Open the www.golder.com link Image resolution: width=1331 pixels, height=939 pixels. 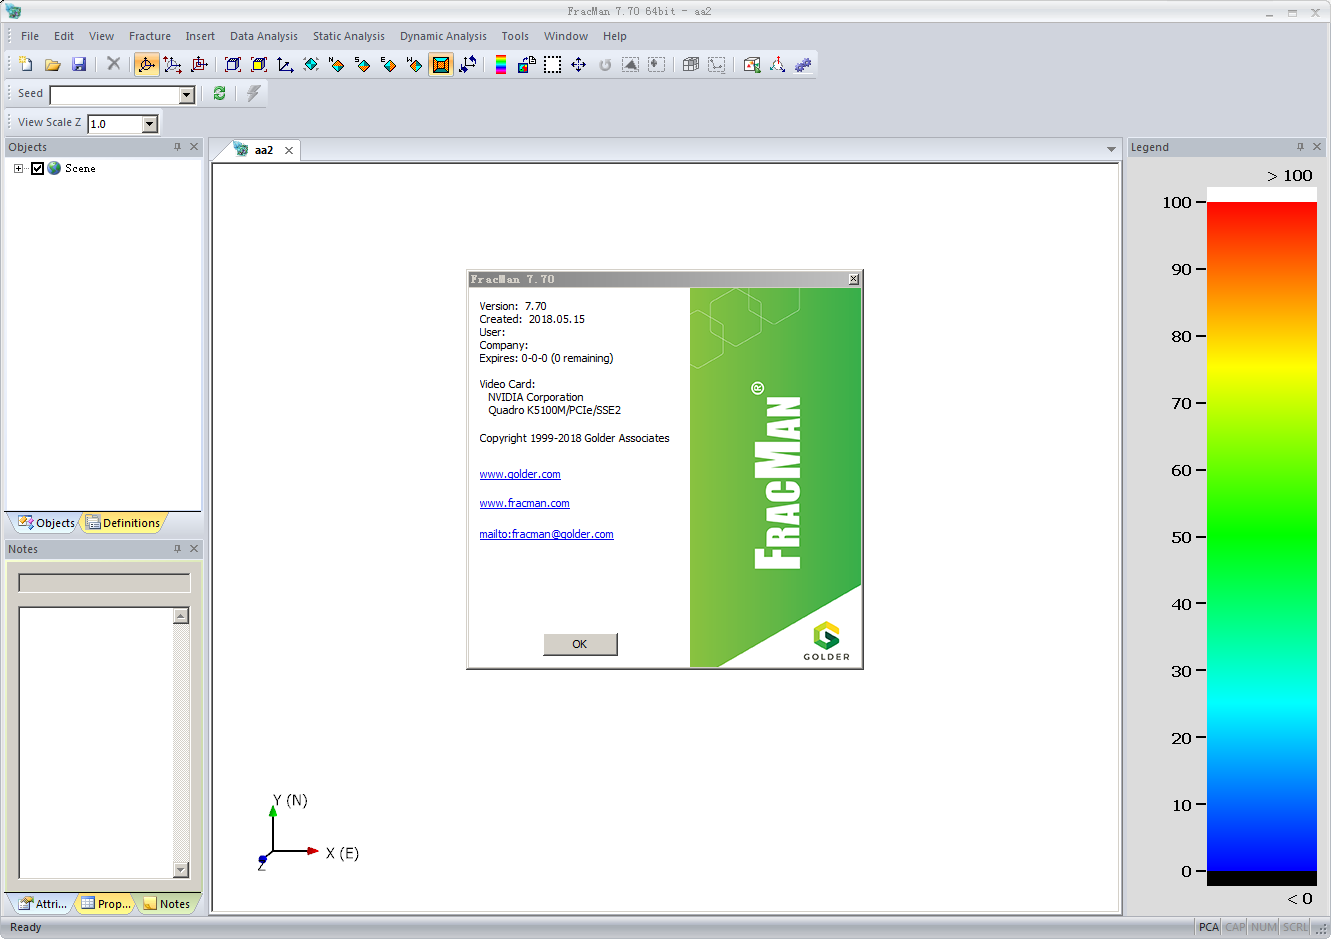coord(520,474)
